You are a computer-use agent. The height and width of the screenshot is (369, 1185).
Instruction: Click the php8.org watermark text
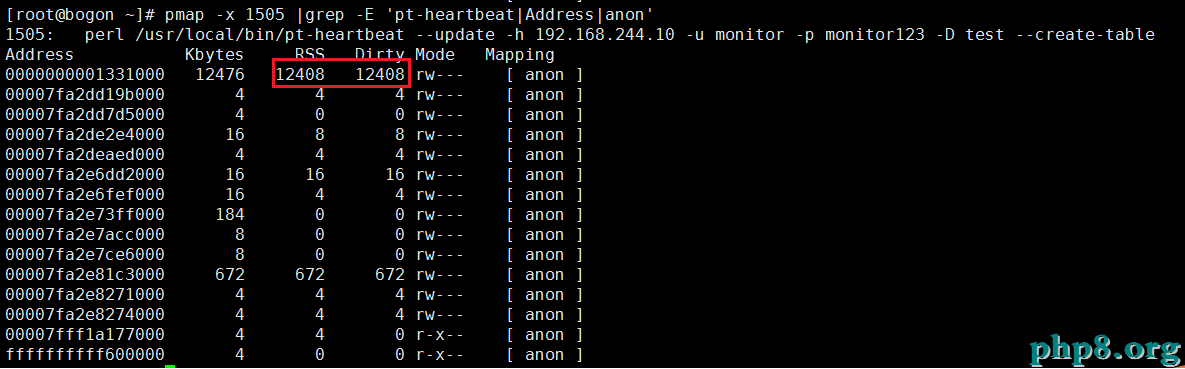[x=1103, y=349]
